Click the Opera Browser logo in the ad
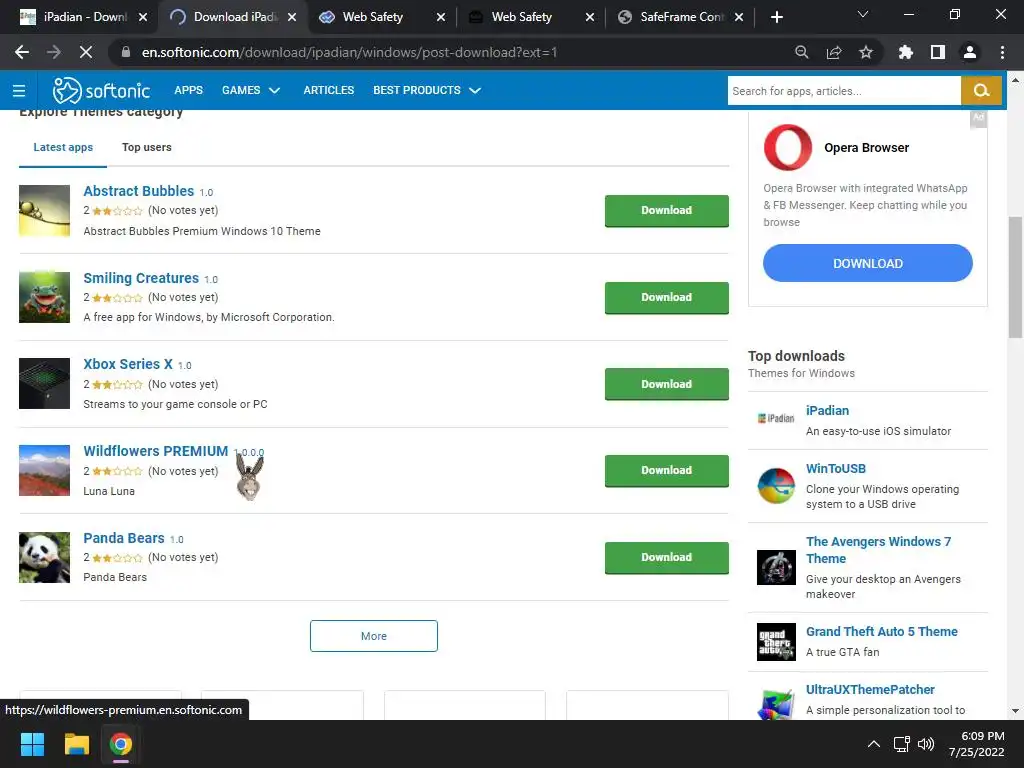The height and width of the screenshot is (768, 1024). coord(788,148)
